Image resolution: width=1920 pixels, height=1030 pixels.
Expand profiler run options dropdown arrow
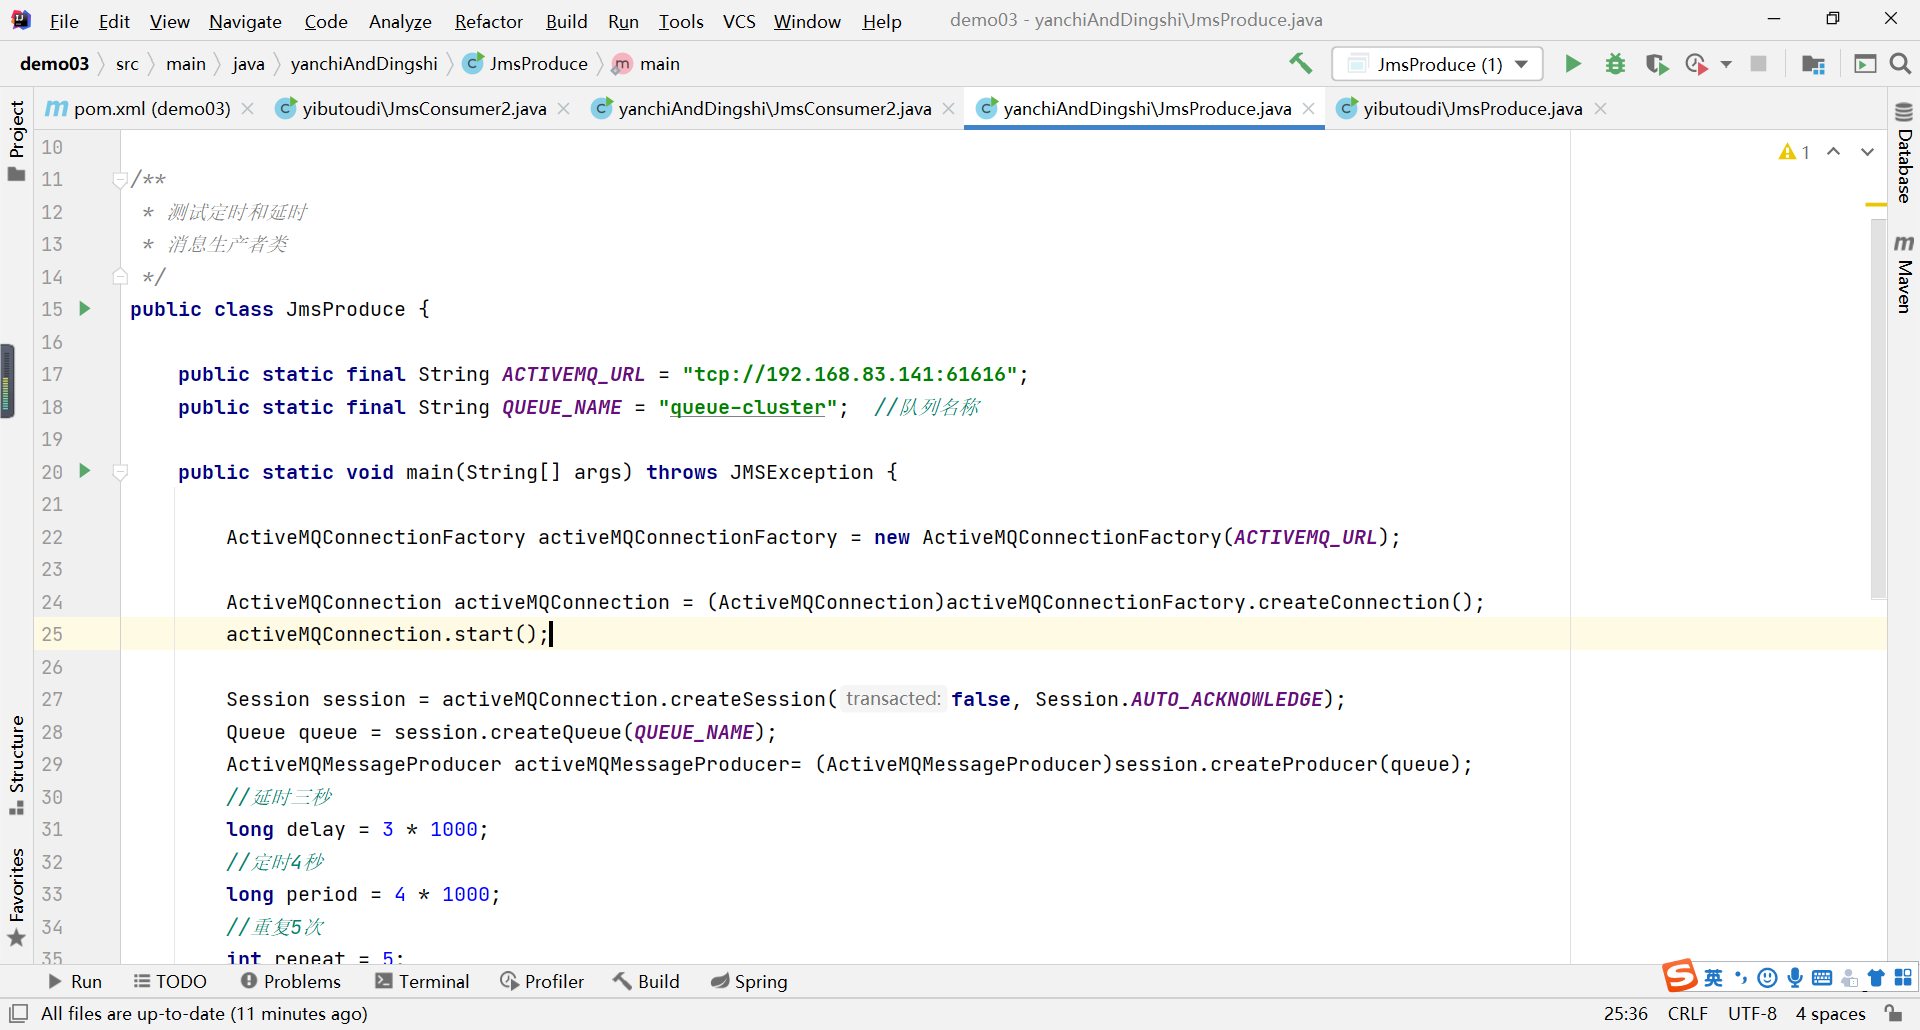pyautogui.click(x=1726, y=64)
